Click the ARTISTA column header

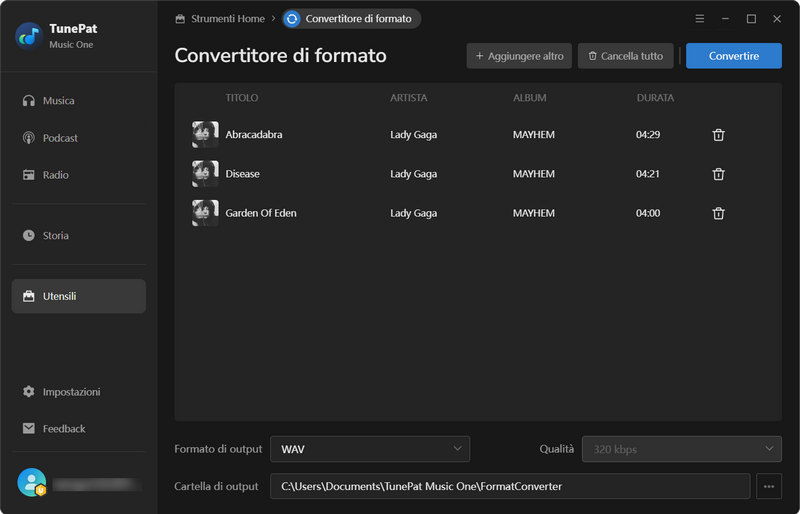pyautogui.click(x=409, y=97)
